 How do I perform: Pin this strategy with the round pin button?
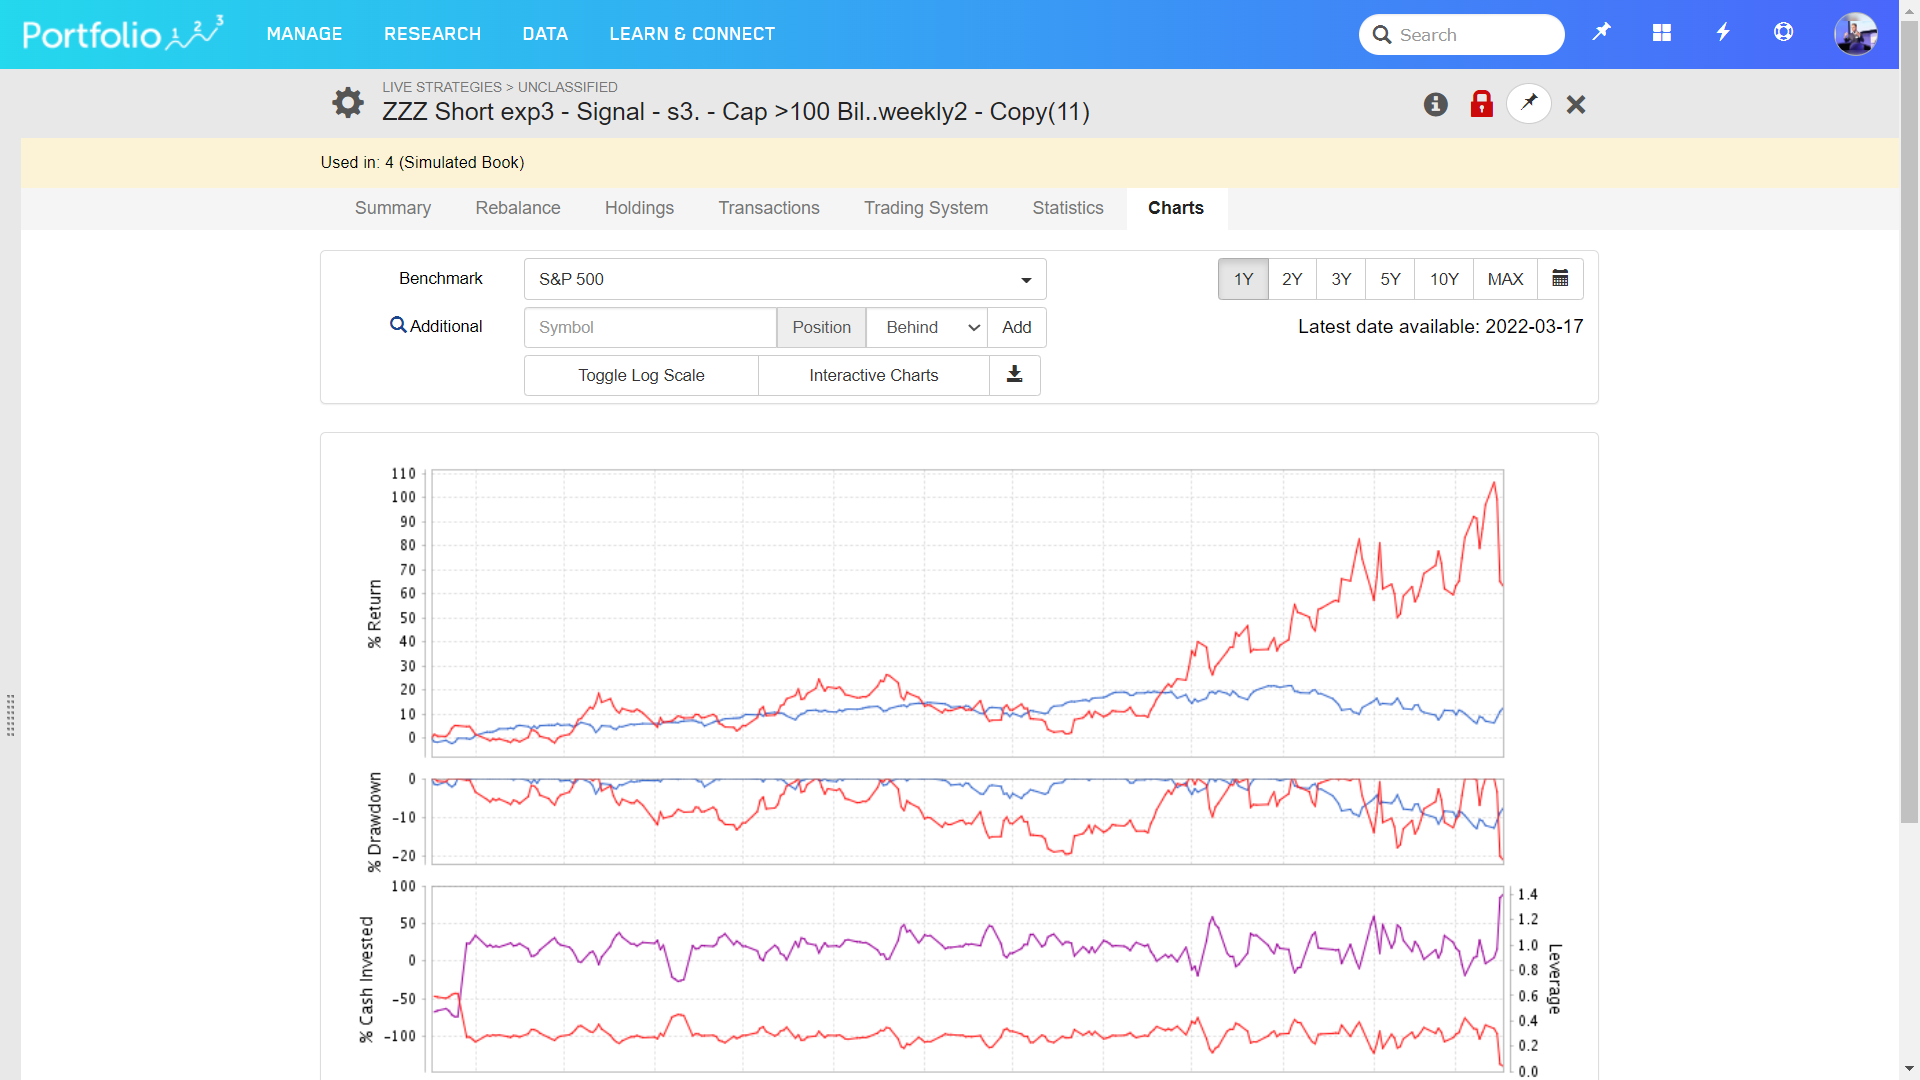(x=1528, y=104)
